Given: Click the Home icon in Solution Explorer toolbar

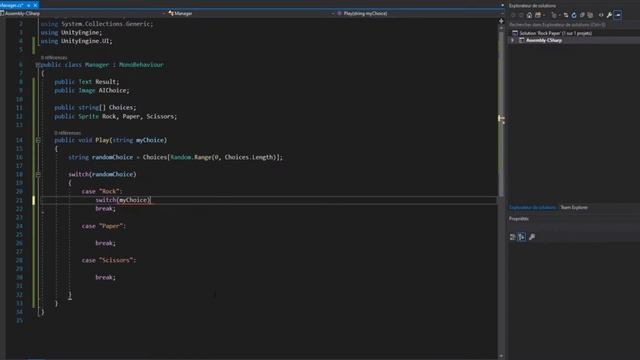Looking at the screenshot, I should click(529, 15).
